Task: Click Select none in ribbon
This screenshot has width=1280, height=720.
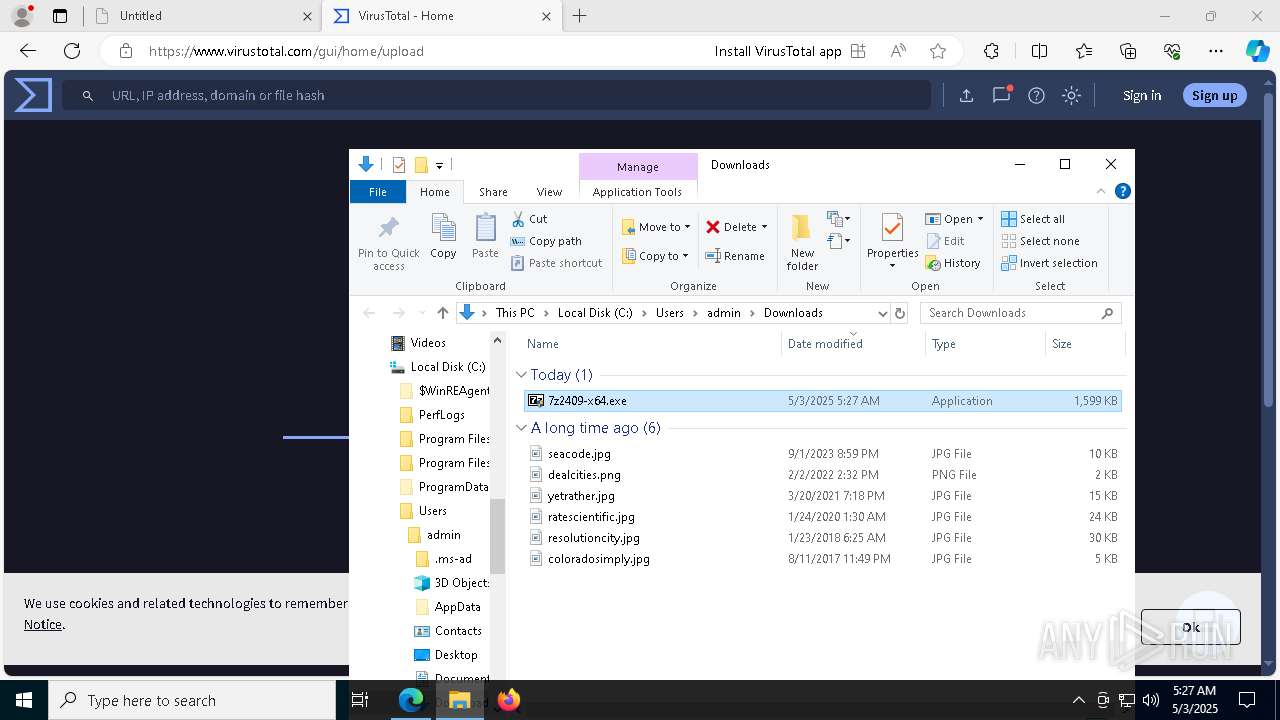Action: [x=1040, y=241]
